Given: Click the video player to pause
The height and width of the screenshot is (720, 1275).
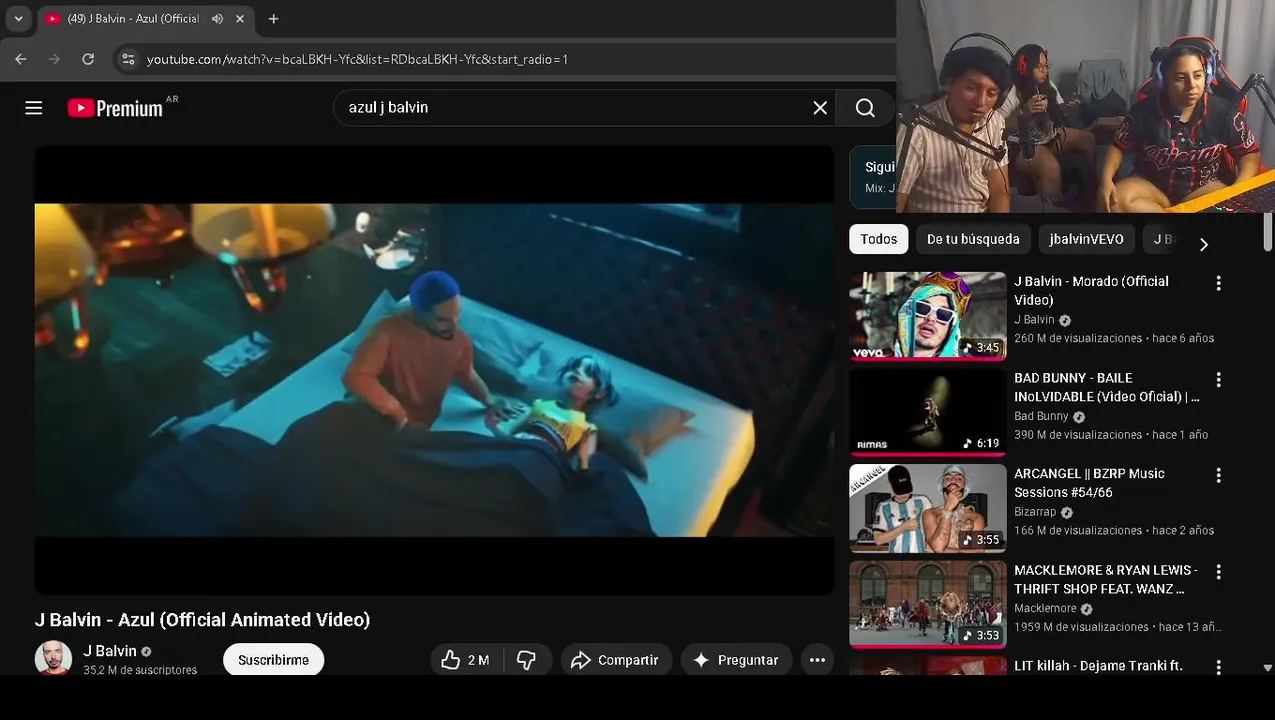Looking at the screenshot, I should click(434, 370).
